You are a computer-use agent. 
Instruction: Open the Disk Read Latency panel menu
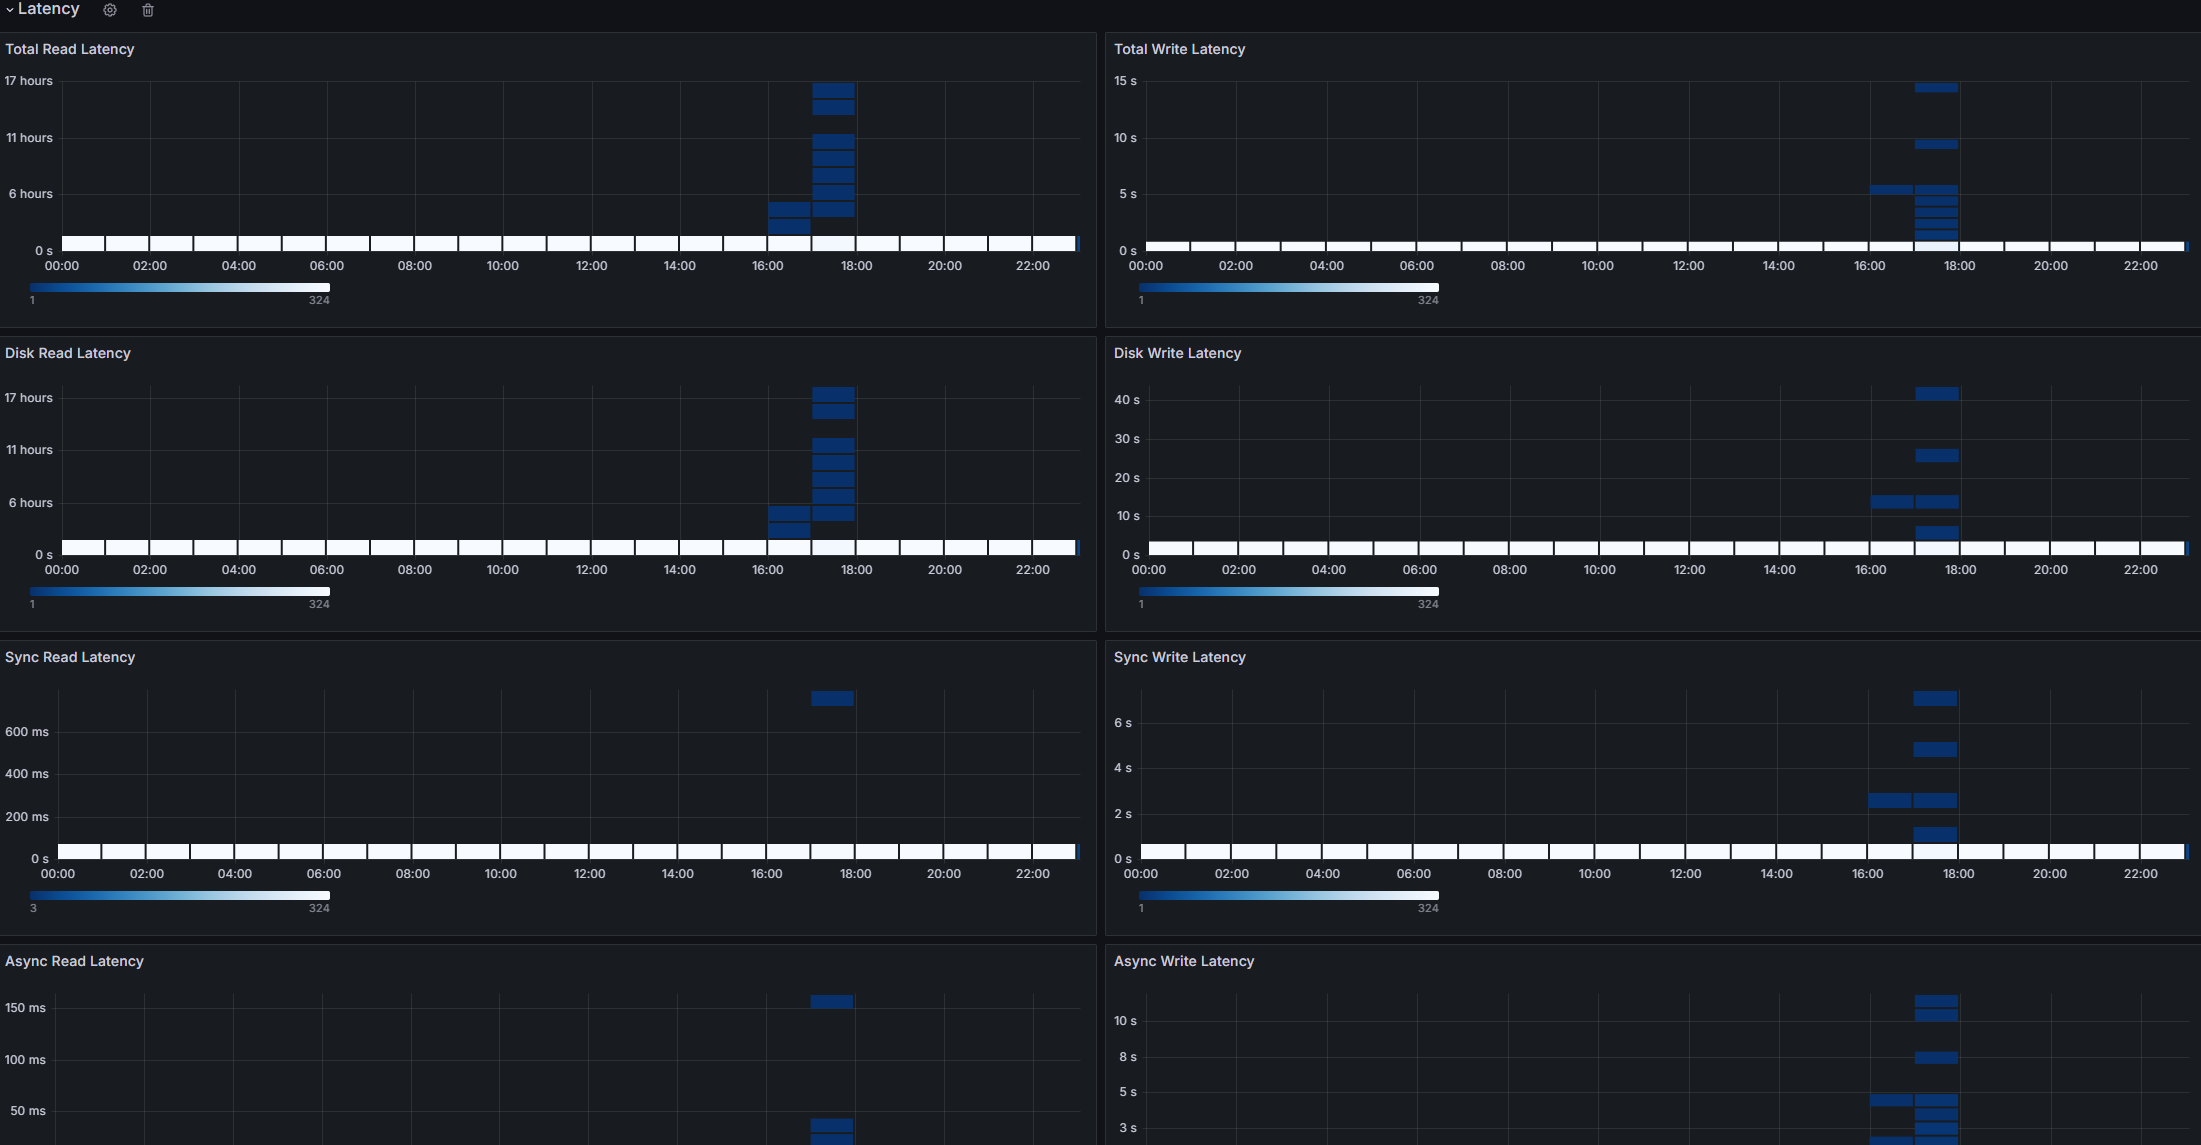pos(67,353)
